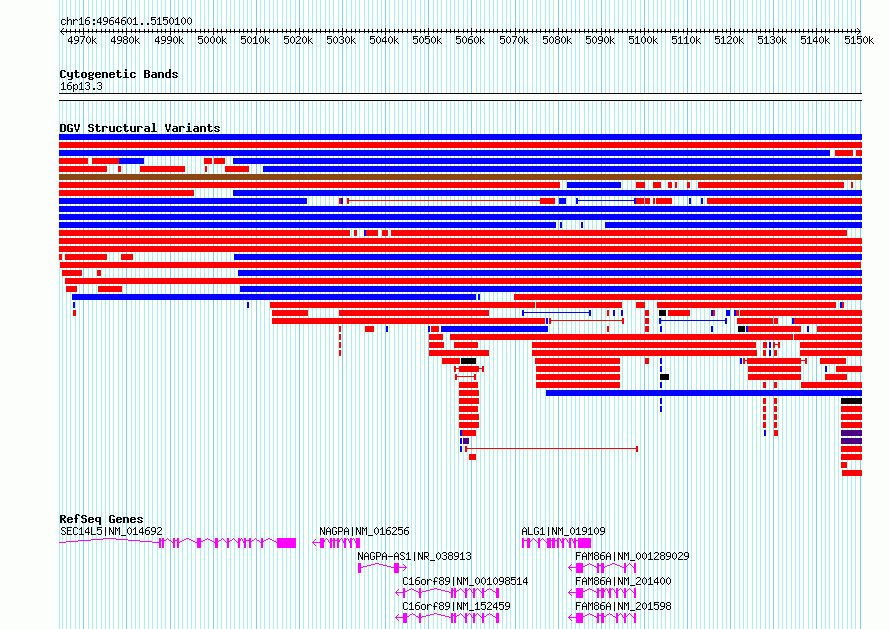
Task: Select the FAM86A|NM_001289029 transcript label
Action: coord(632,556)
